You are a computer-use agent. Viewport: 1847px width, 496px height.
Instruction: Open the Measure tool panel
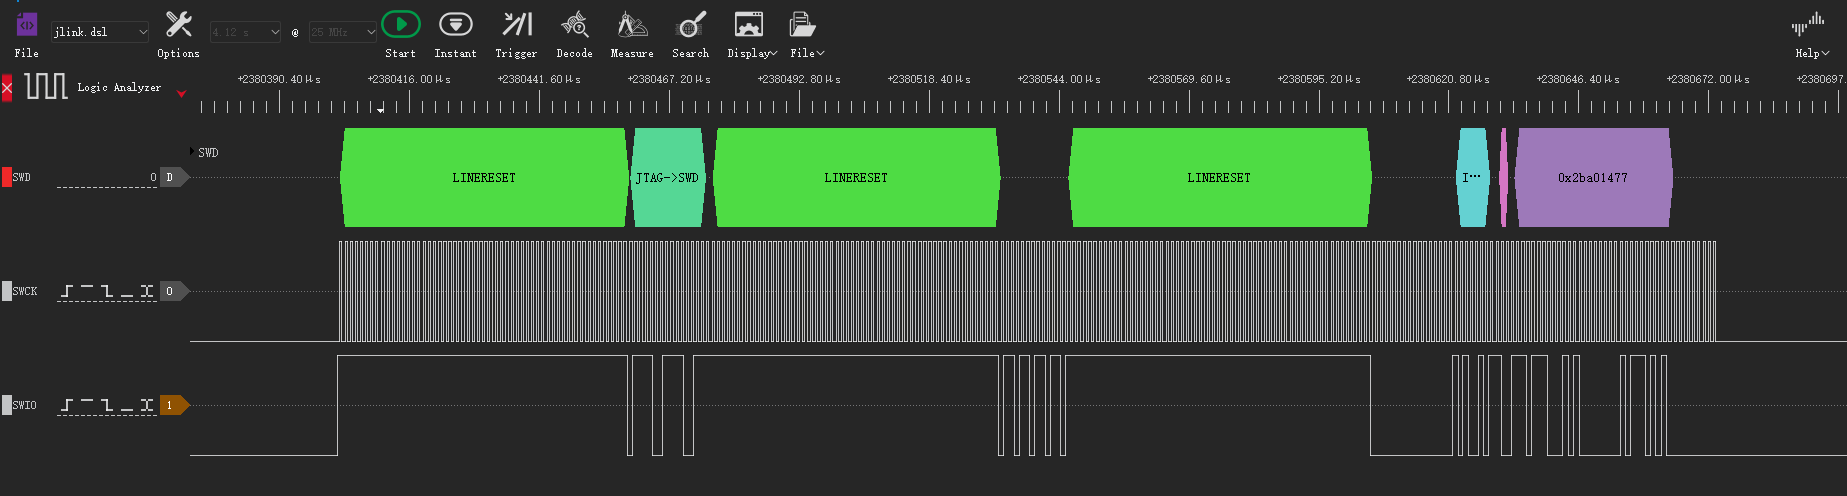pyautogui.click(x=631, y=25)
